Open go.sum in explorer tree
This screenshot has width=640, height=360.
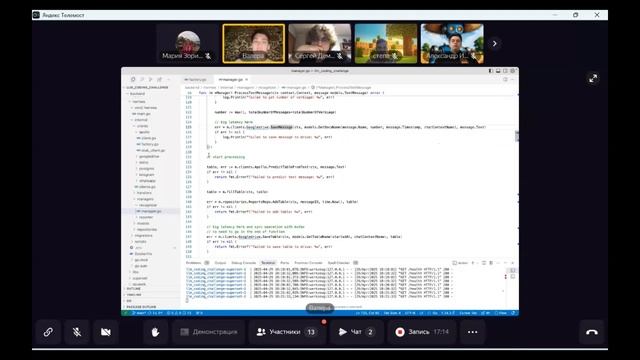click(141, 266)
